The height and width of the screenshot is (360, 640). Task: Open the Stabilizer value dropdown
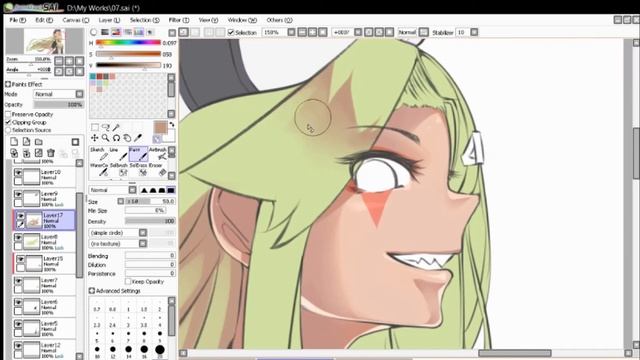click(x=474, y=32)
